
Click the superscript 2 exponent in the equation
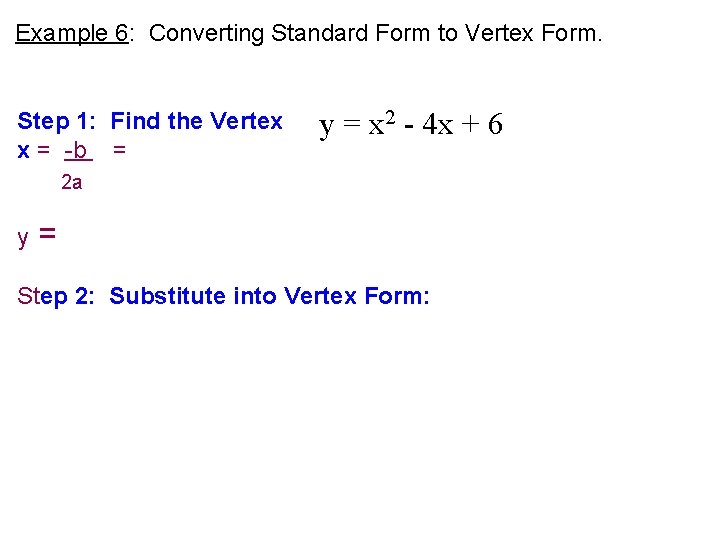390,118
